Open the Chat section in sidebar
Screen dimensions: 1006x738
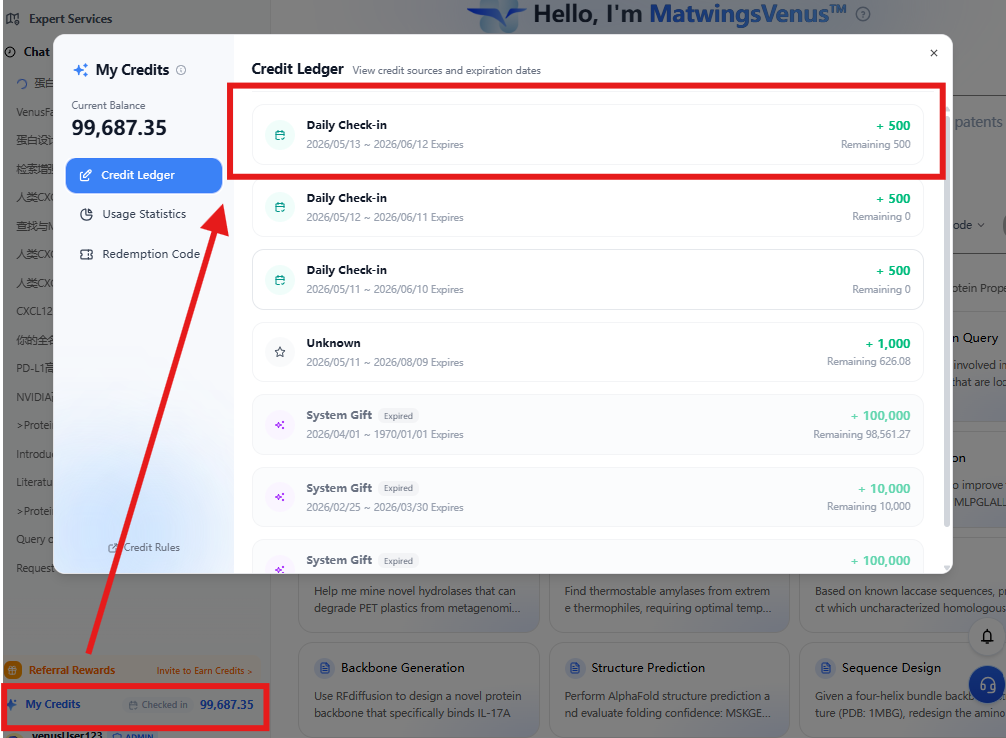click(x=36, y=52)
